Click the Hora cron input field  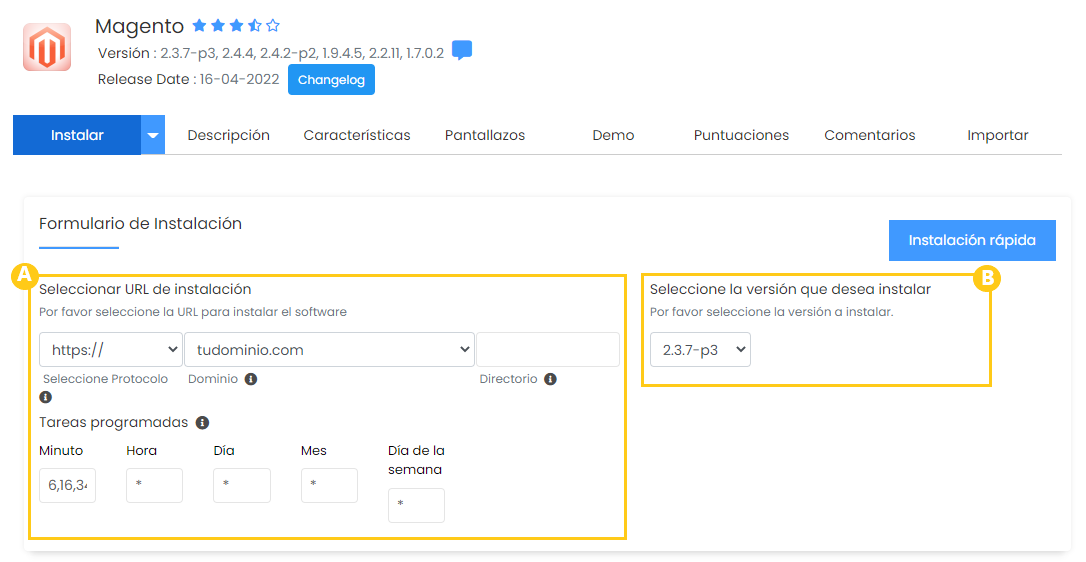pyautogui.click(x=154, y=485)
